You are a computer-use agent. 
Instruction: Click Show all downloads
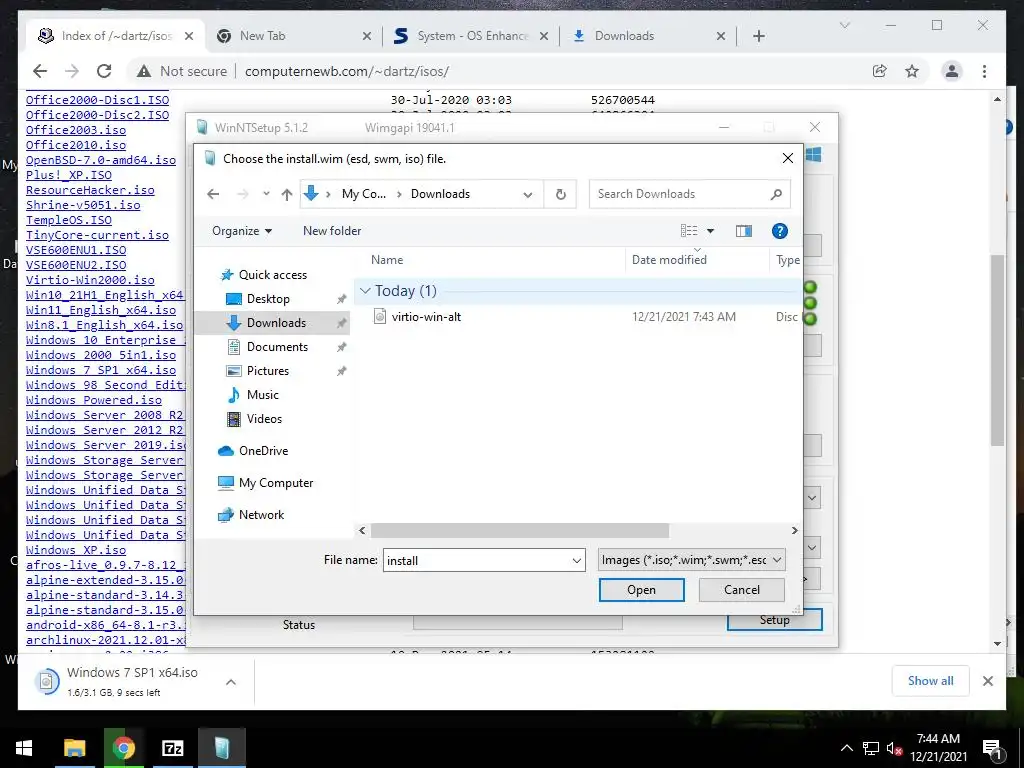930,681
